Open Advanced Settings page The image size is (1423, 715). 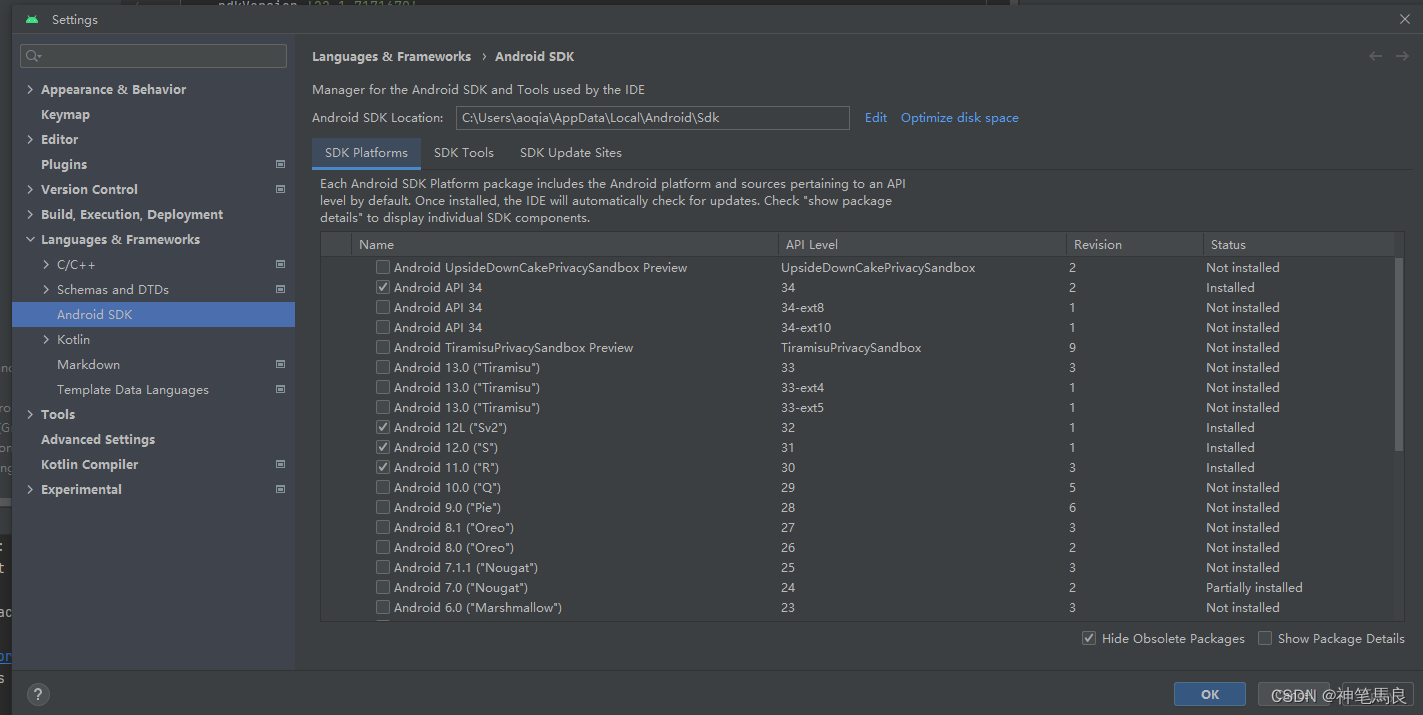coord(98,439)
